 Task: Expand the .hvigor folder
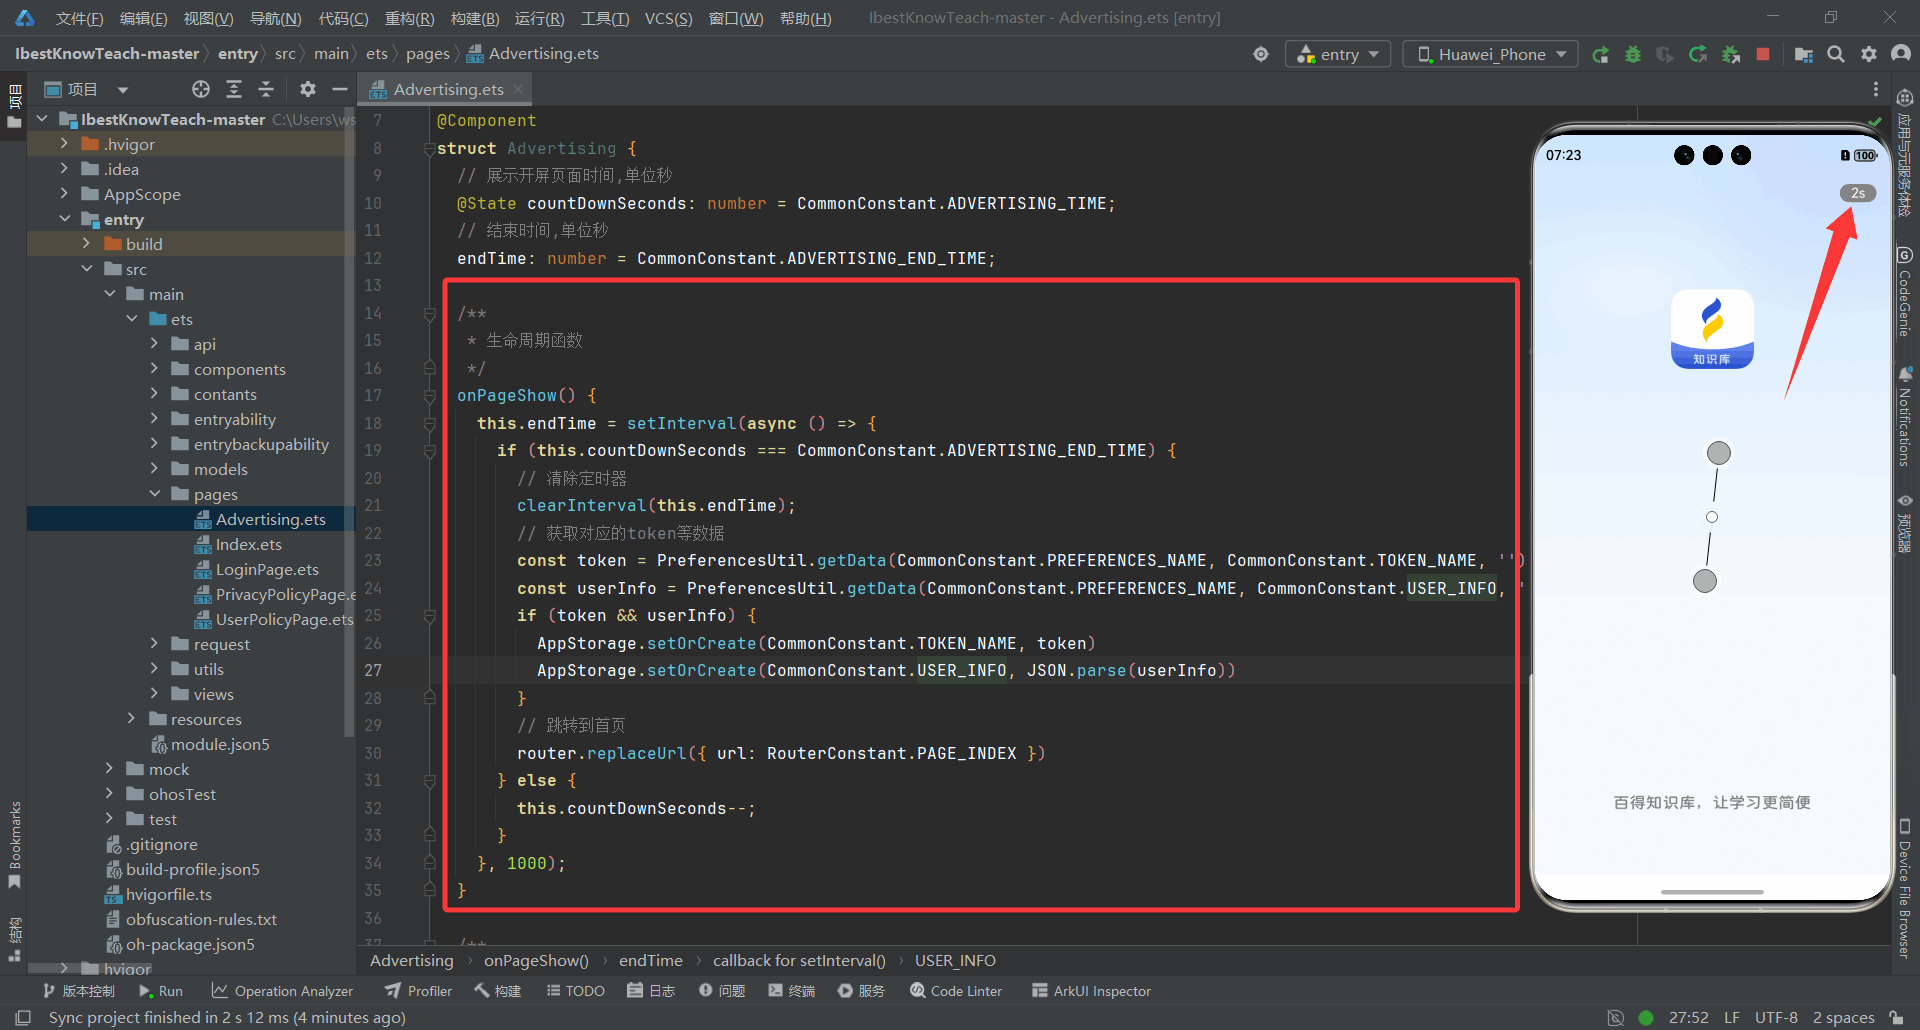click(64, 144)
